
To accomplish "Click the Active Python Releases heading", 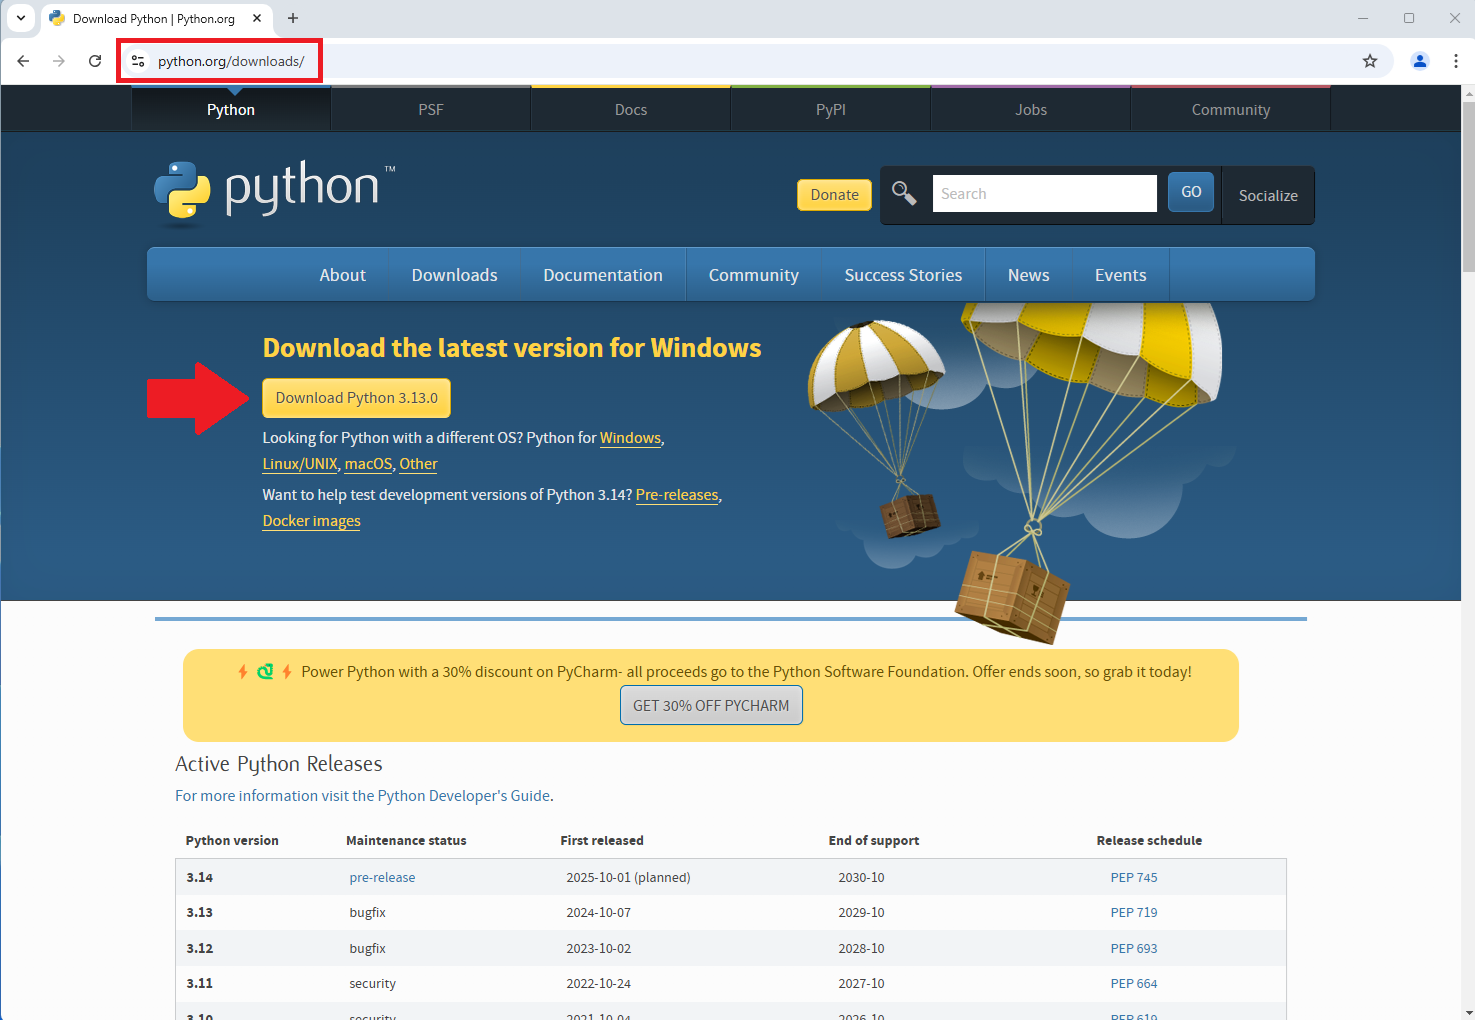I will coord(278,764).
